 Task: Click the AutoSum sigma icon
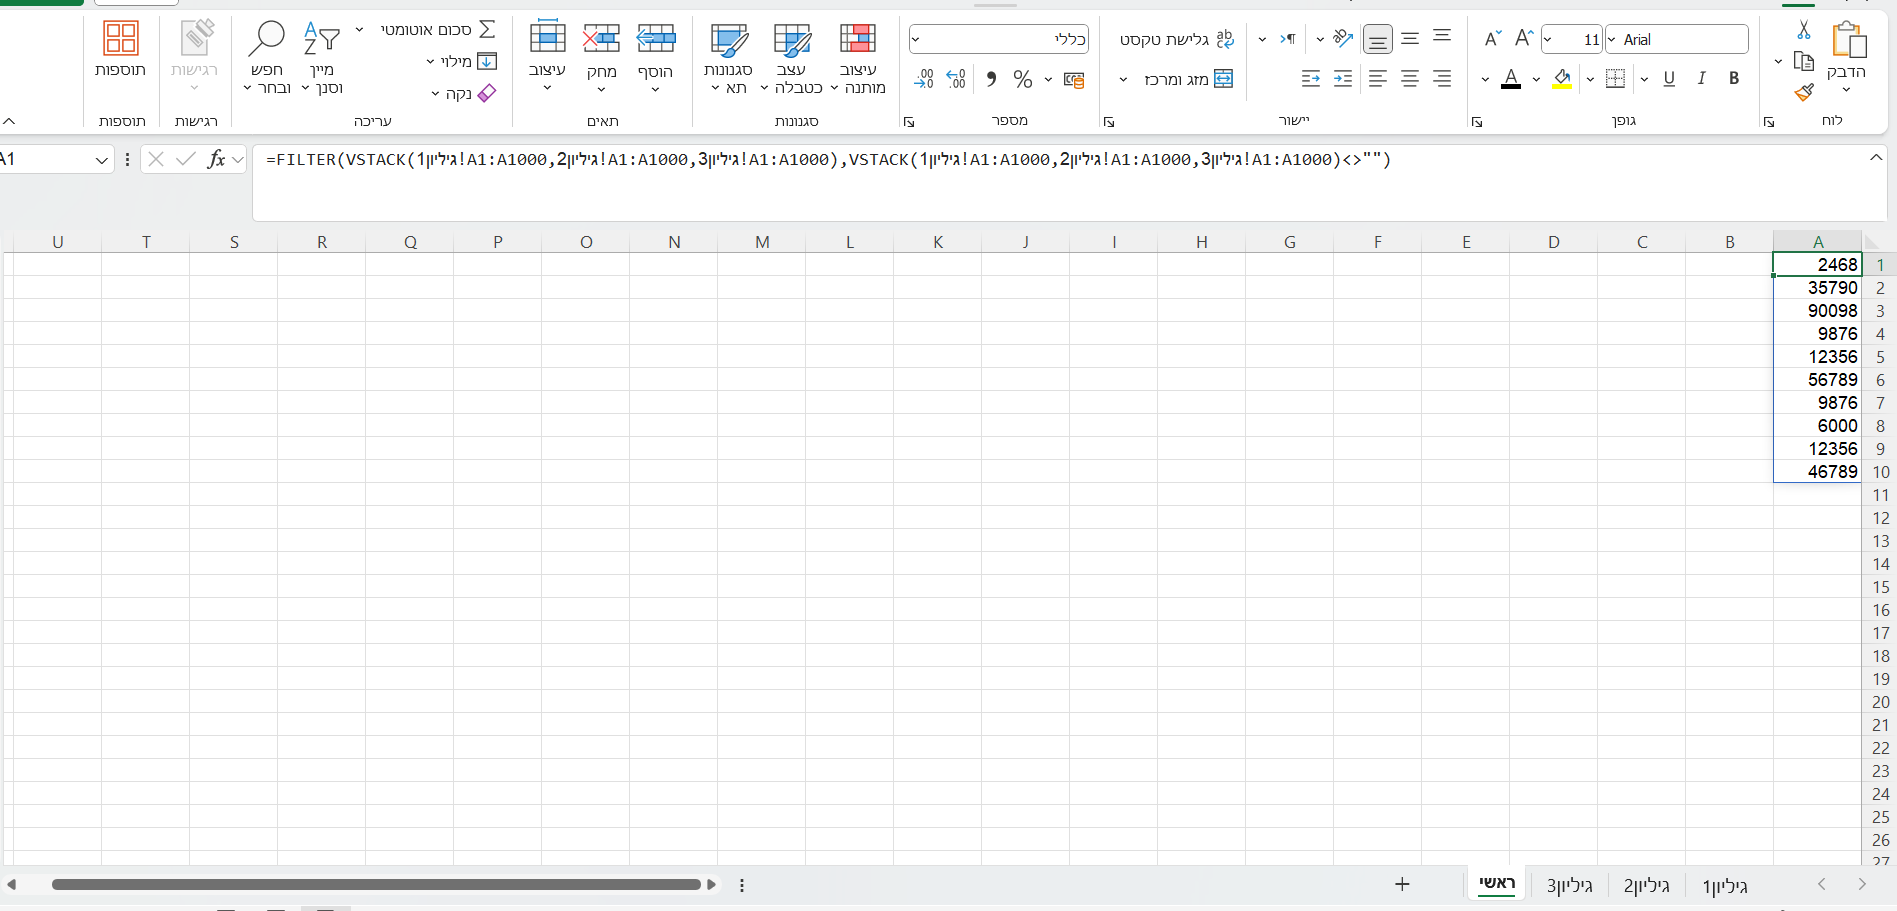click(487, 29)
